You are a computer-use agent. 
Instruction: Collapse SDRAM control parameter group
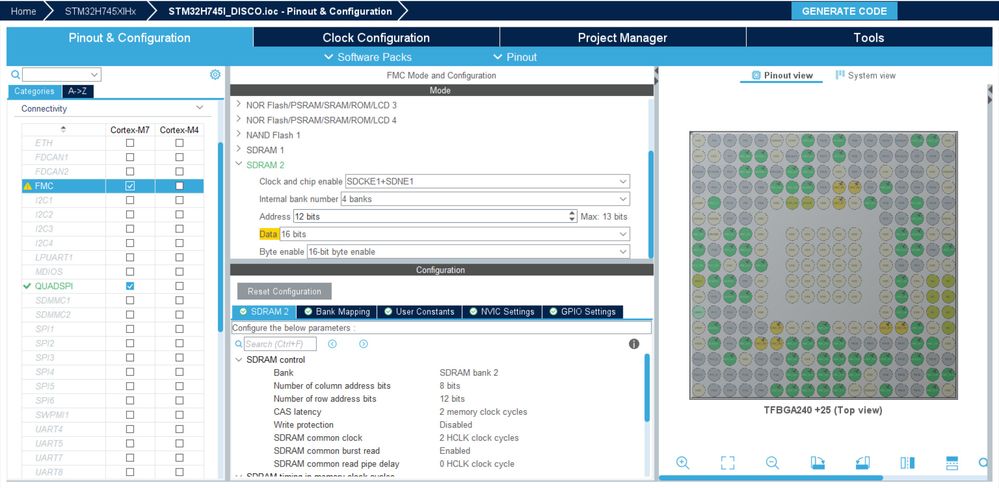[239, 360]
